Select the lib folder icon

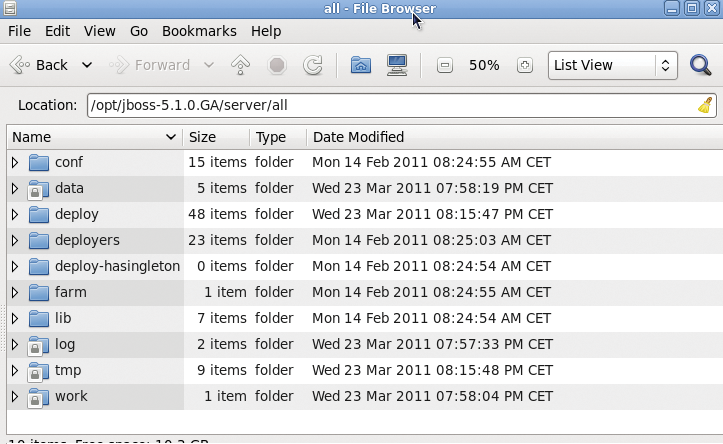click(x=38, y=318)
